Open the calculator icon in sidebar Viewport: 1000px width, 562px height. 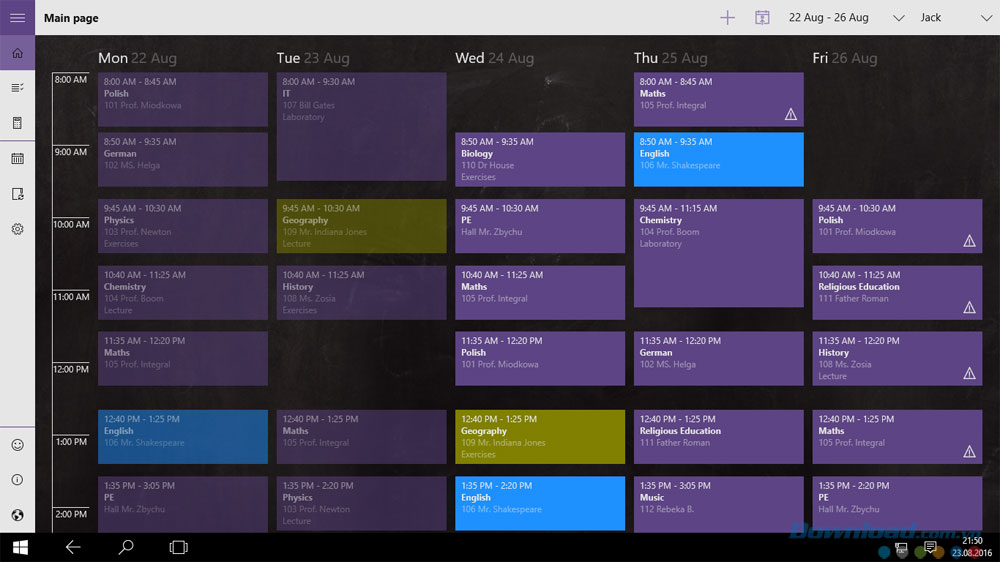(x=17, y=123)
